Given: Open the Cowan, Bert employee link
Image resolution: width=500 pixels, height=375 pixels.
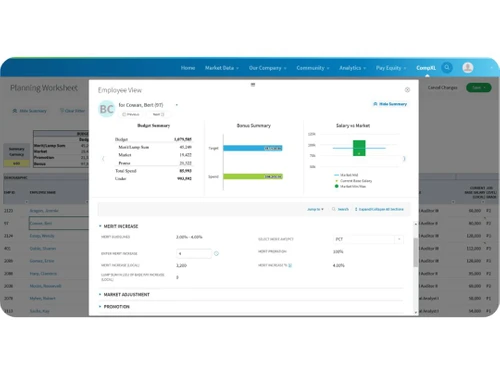Looking at the screenshot, I should [x=41, y=223].
